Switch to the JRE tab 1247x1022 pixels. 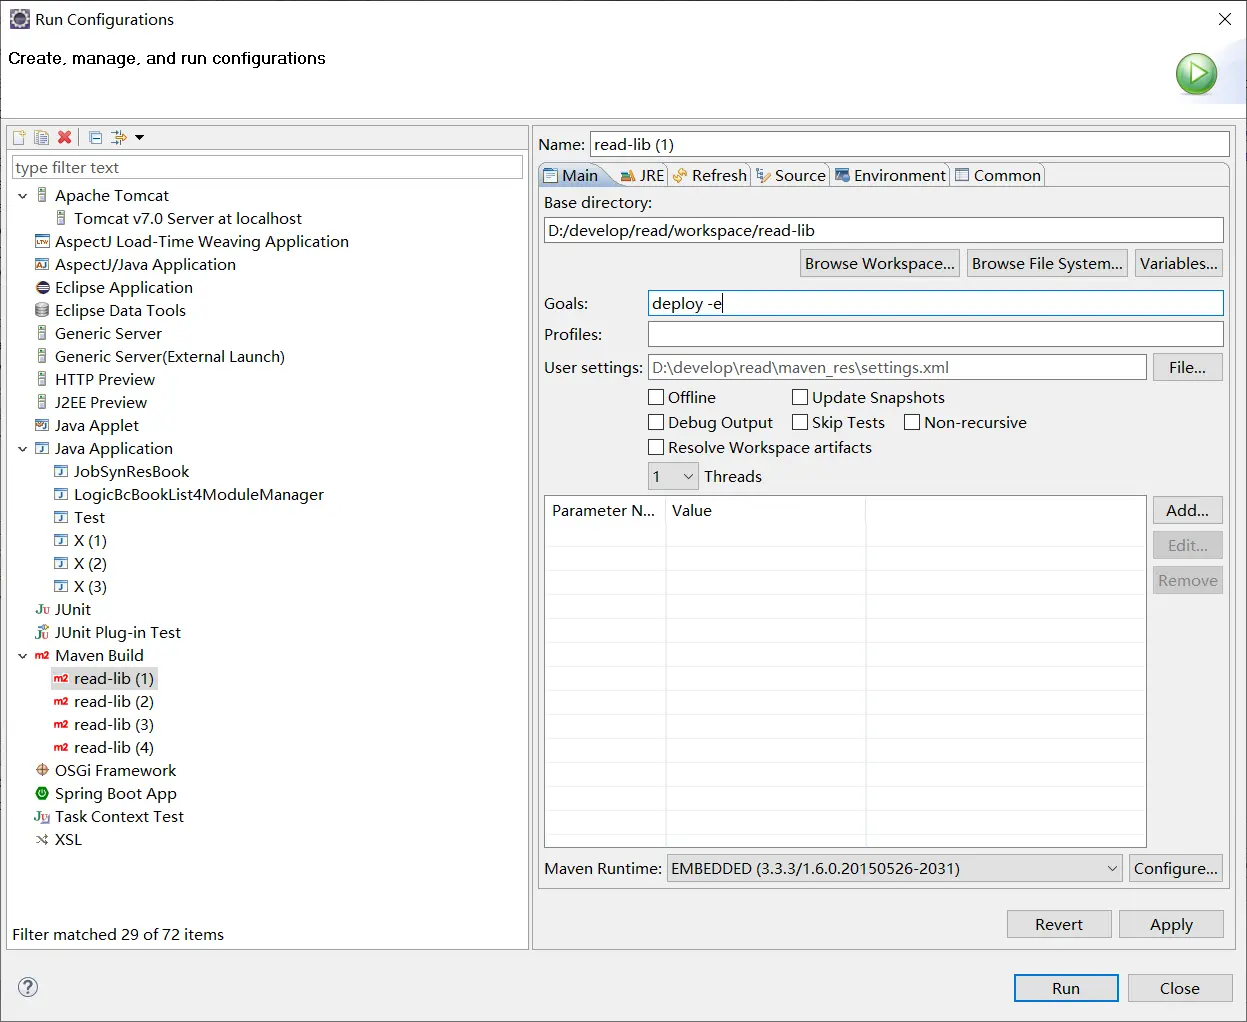(x=642, y=175)
